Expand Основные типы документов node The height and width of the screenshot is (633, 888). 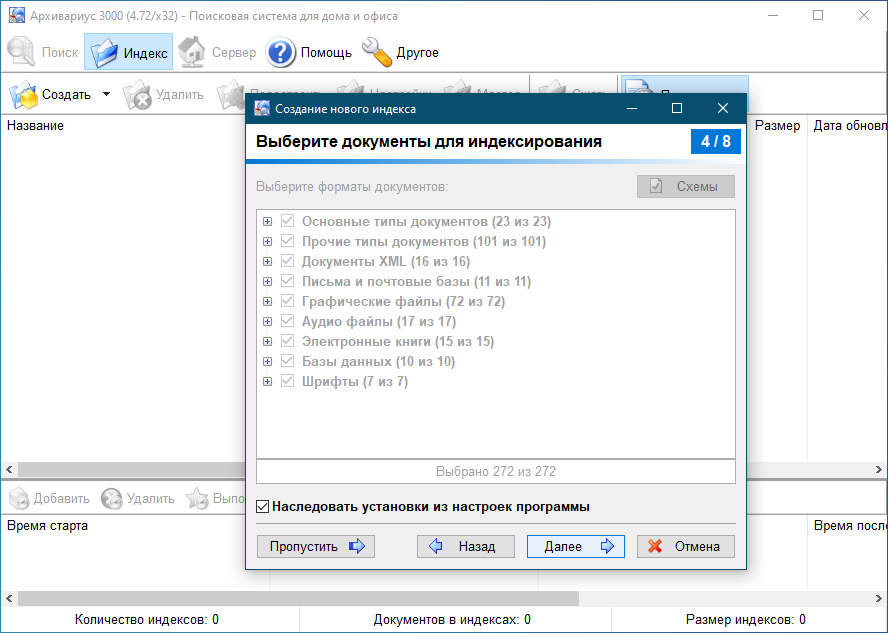pos(267,221)
